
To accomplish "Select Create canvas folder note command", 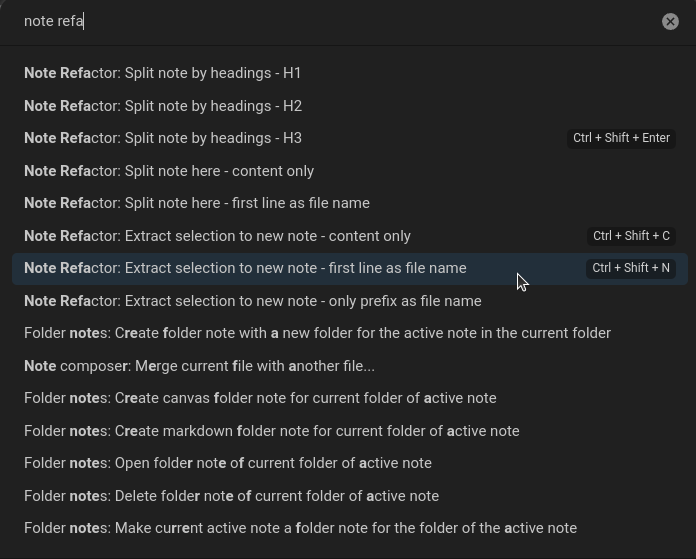I will pyautogui.click(x=260, y=398).
